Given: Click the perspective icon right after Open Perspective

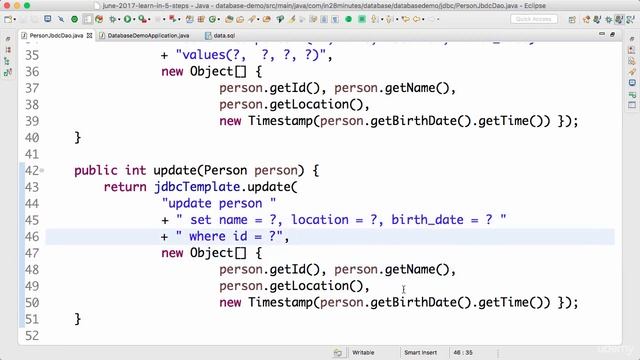Looking at the screenshot, I should pyautogui.click(x=587, y=19).
